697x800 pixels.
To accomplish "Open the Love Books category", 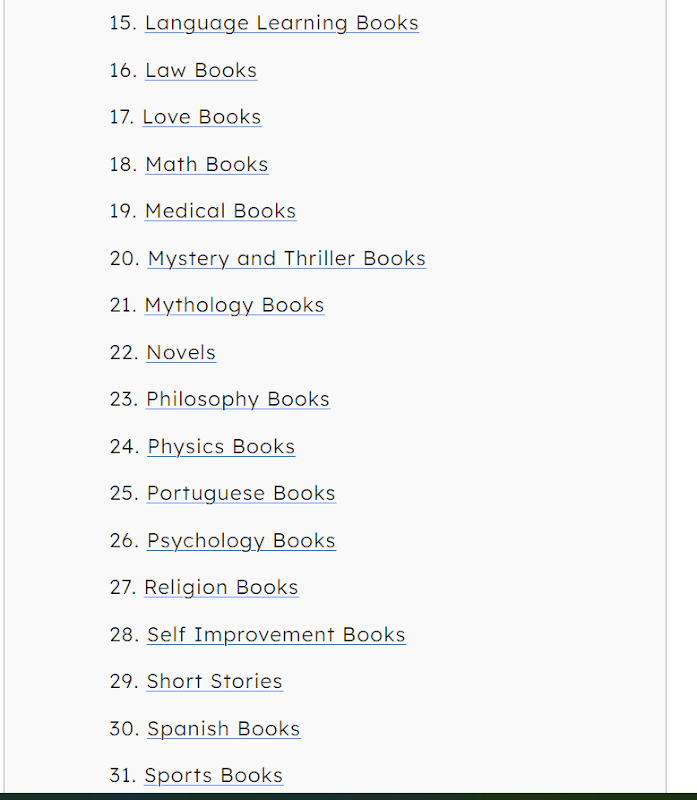I will [x=201, y=117].
